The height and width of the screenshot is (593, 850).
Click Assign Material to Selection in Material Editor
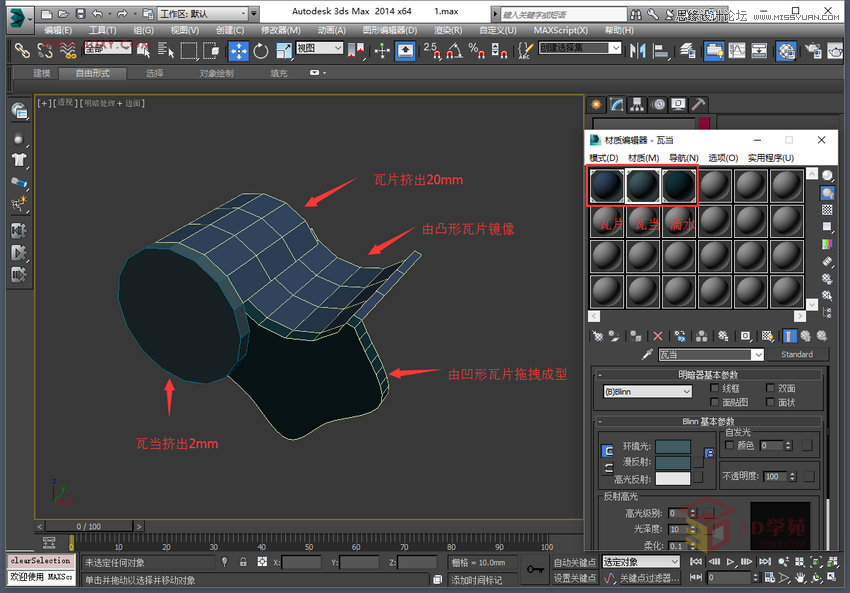pyautogui.click(x=634, y=336)
